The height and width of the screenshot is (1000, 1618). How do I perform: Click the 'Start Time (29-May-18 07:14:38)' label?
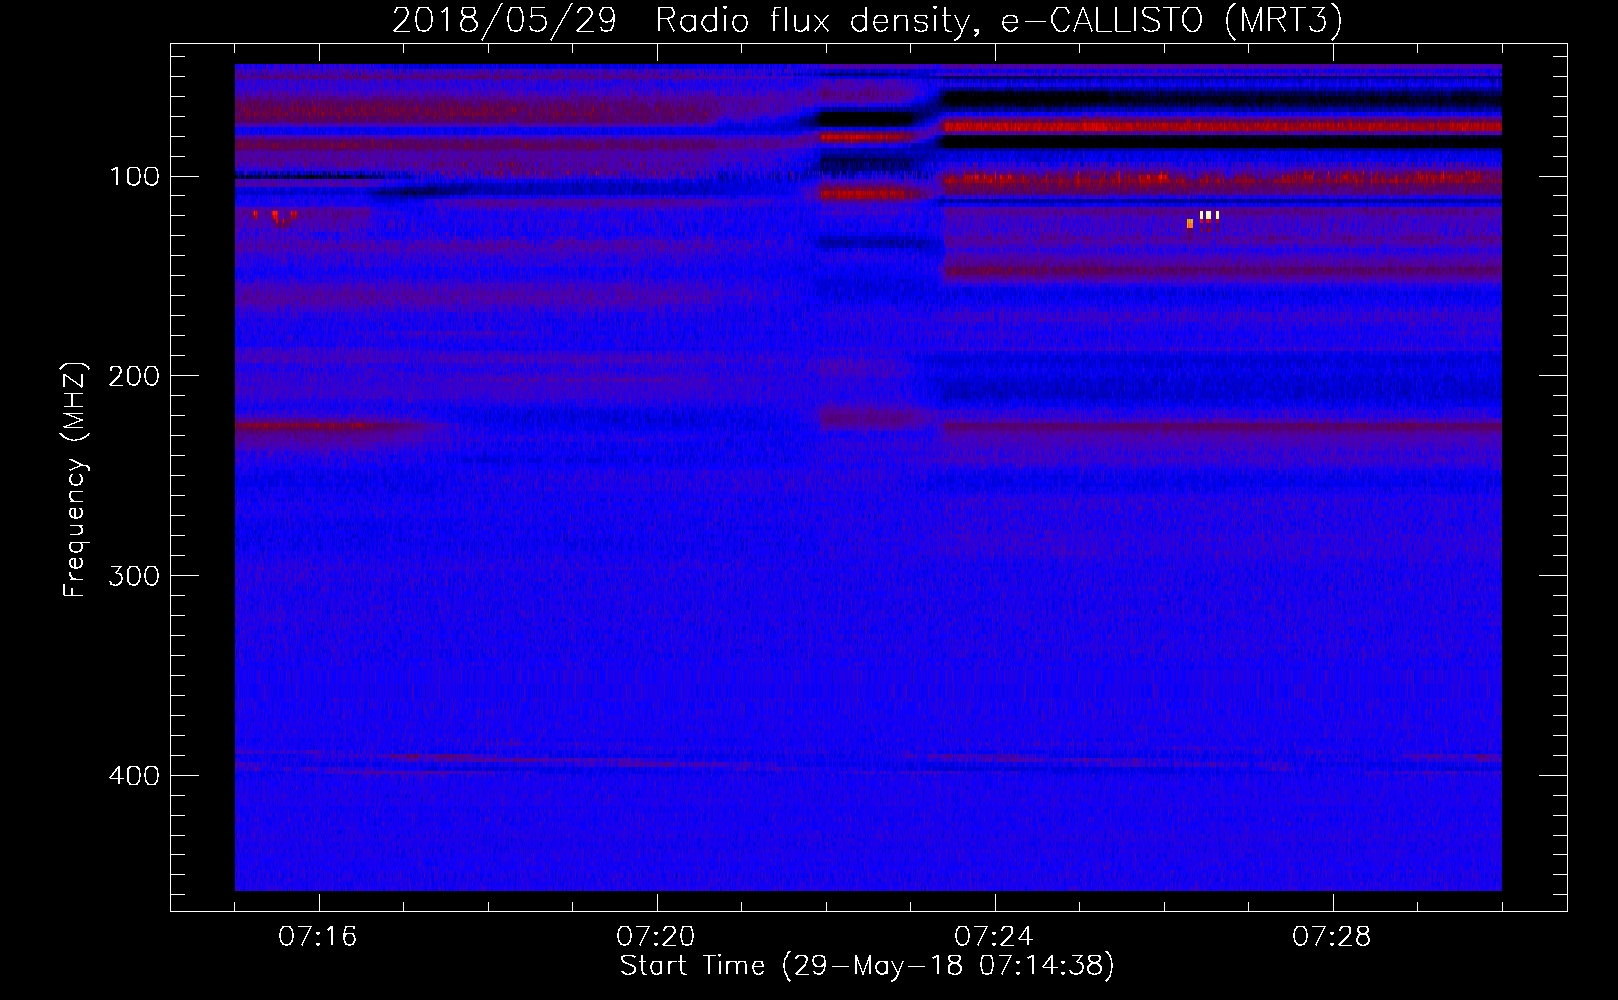tap(867, 966)
